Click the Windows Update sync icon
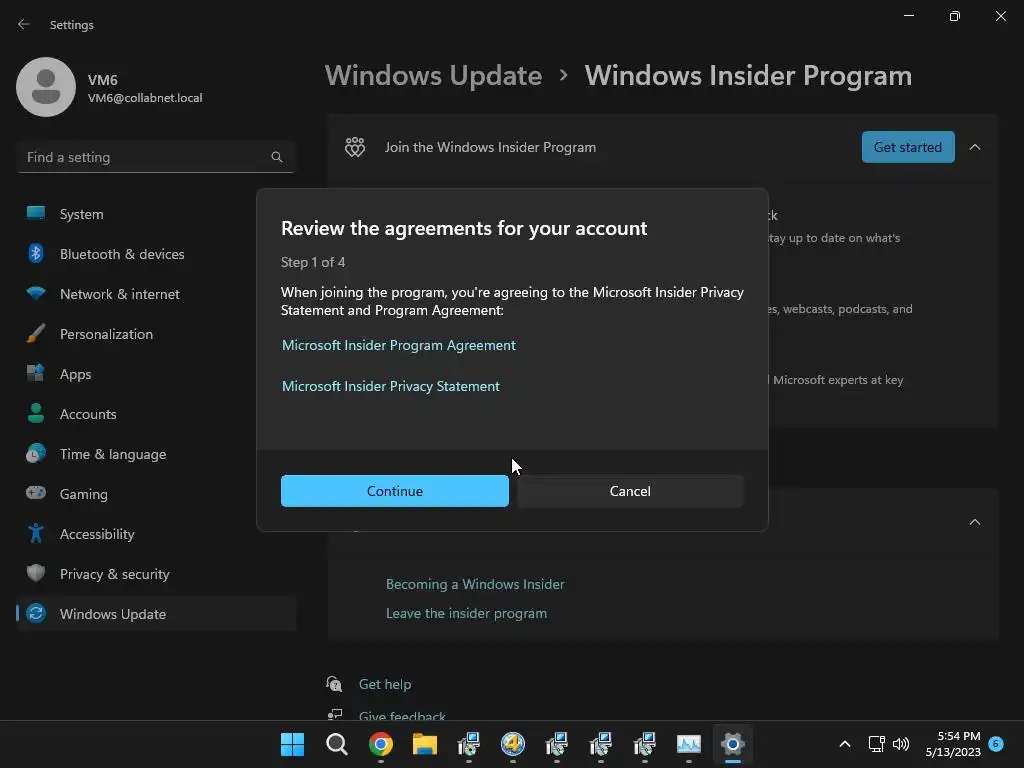Image resolution: width=1024 pixels, height=768 pixels. (36, 613)
